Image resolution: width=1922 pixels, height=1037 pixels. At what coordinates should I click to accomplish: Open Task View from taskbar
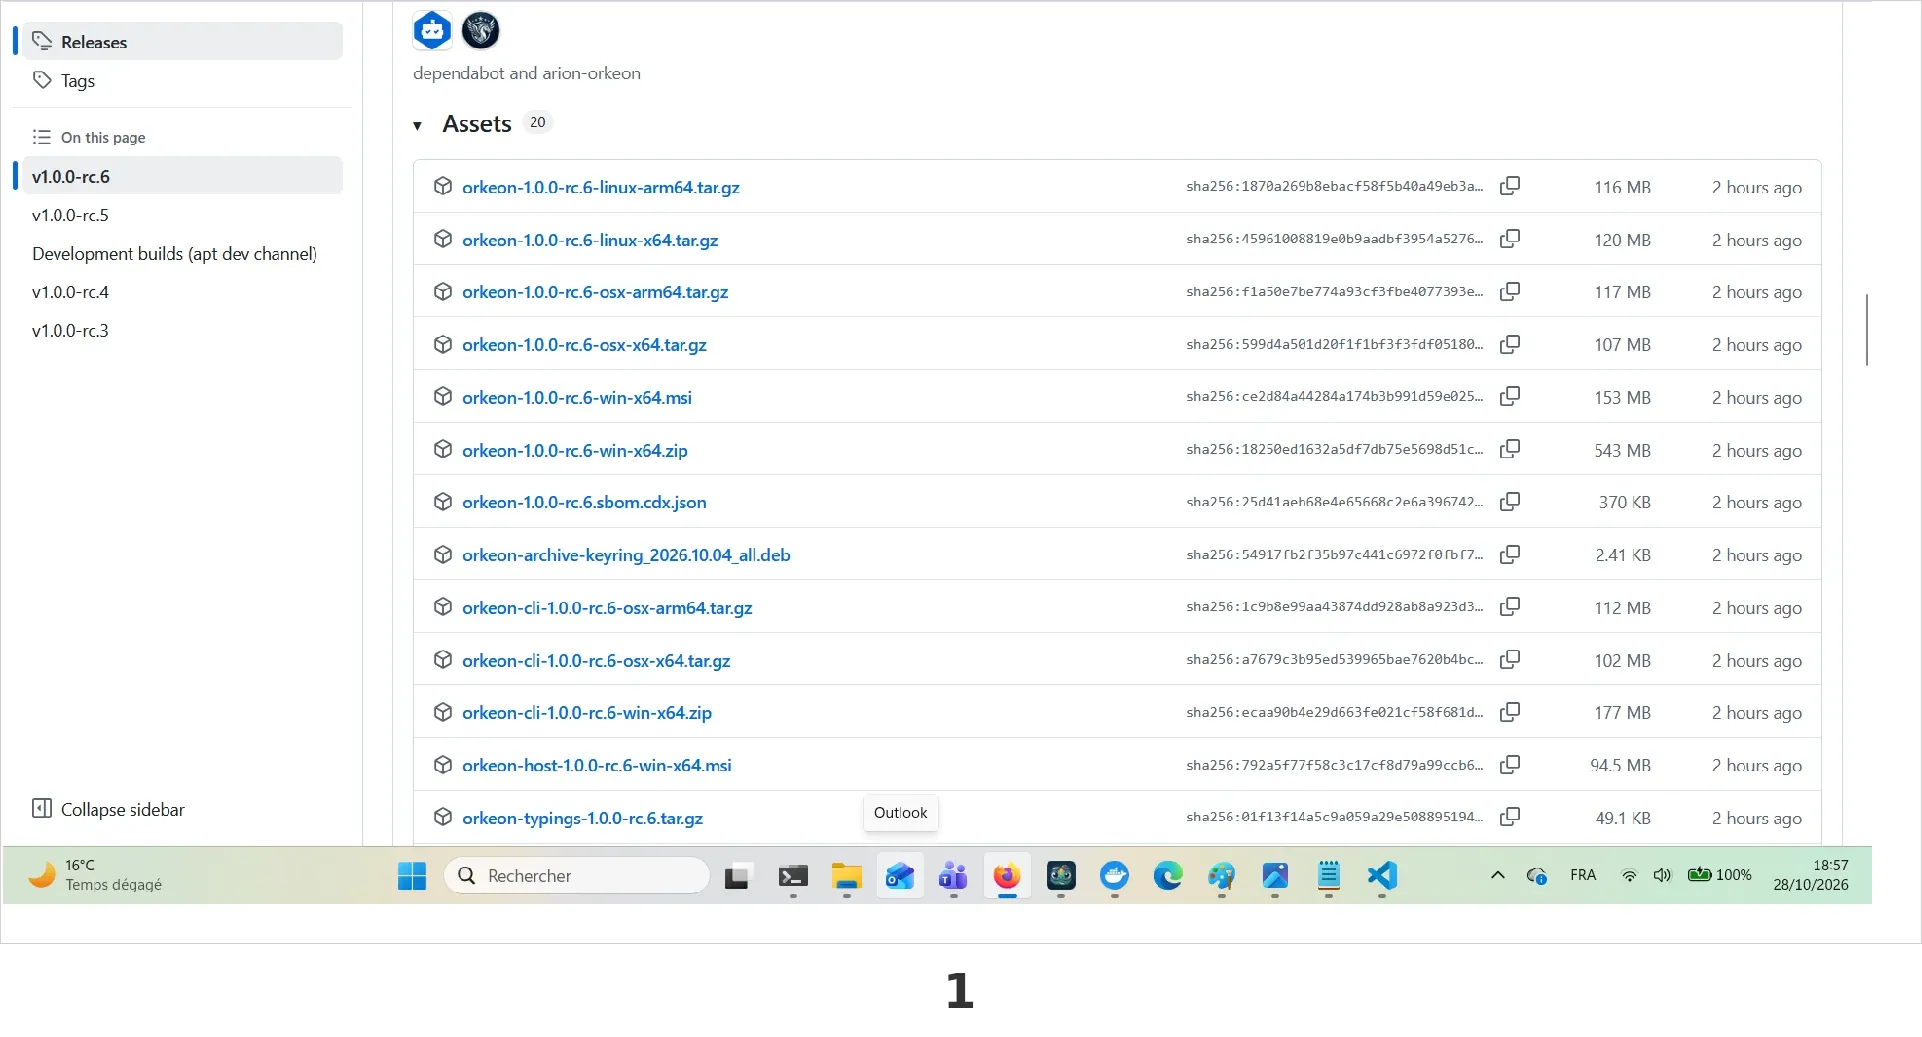pos(738,876)
